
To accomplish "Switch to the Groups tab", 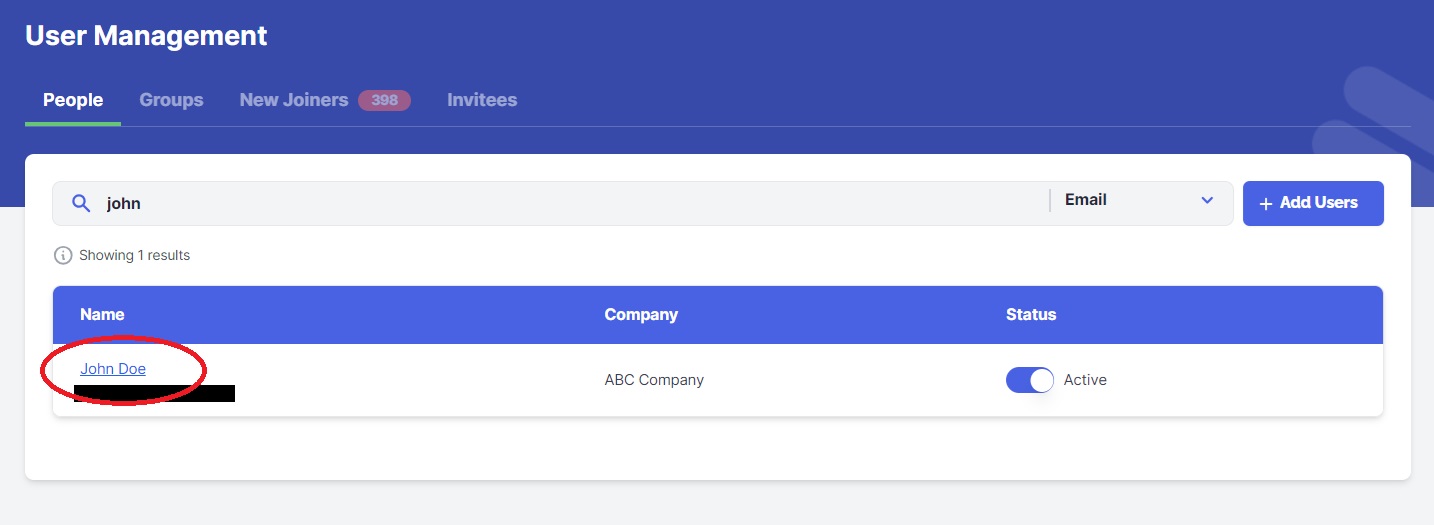I will pyautogui.click(x=171, y=100).
